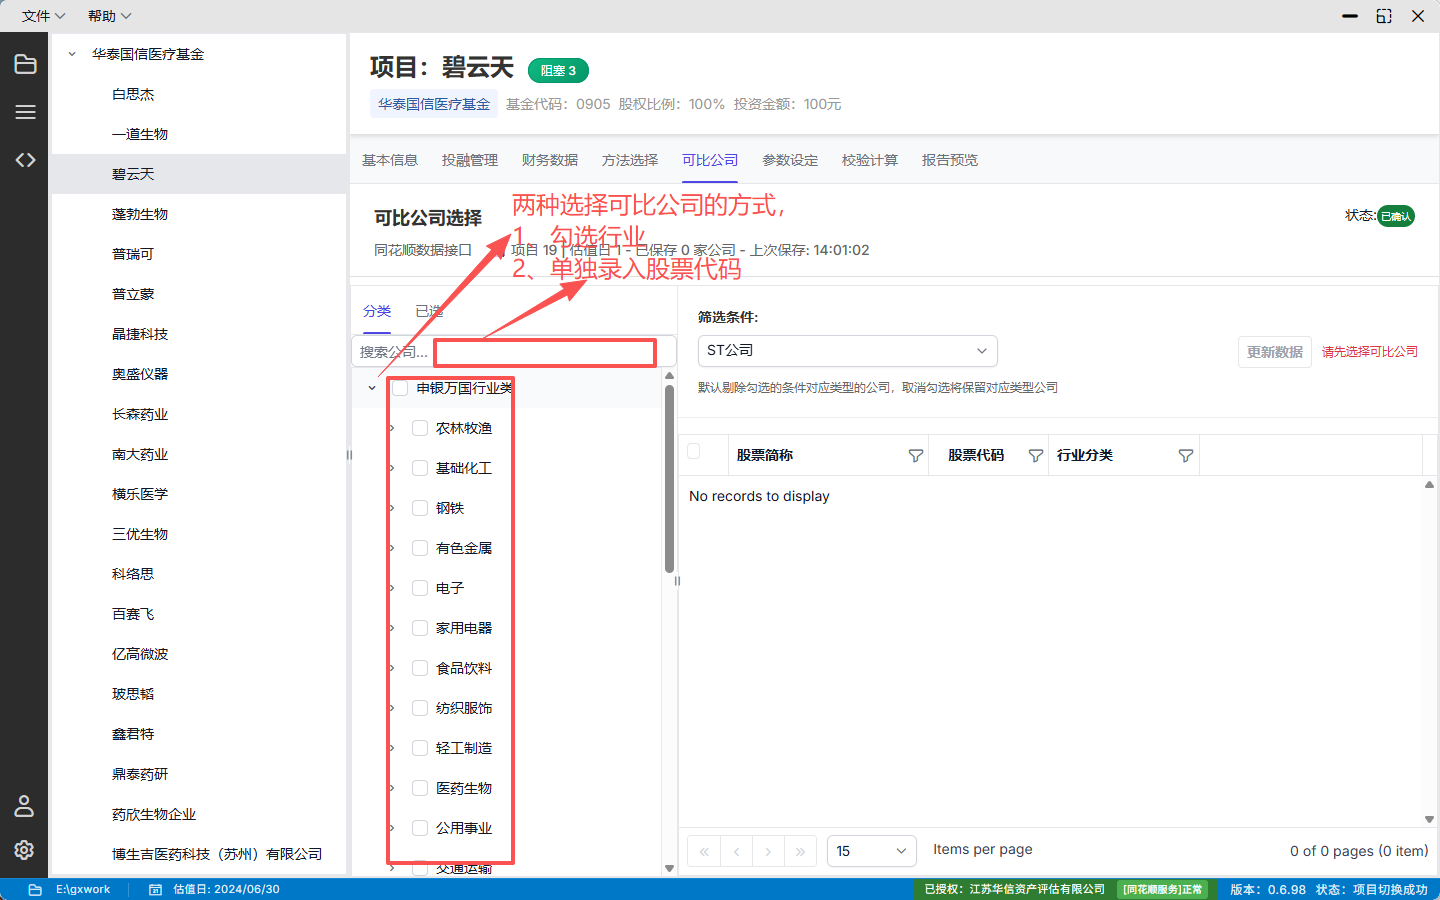Check the 家用电器 industry checkbox
The height and width of the screenshot is (900, 1440).
(x=420, y=628)
